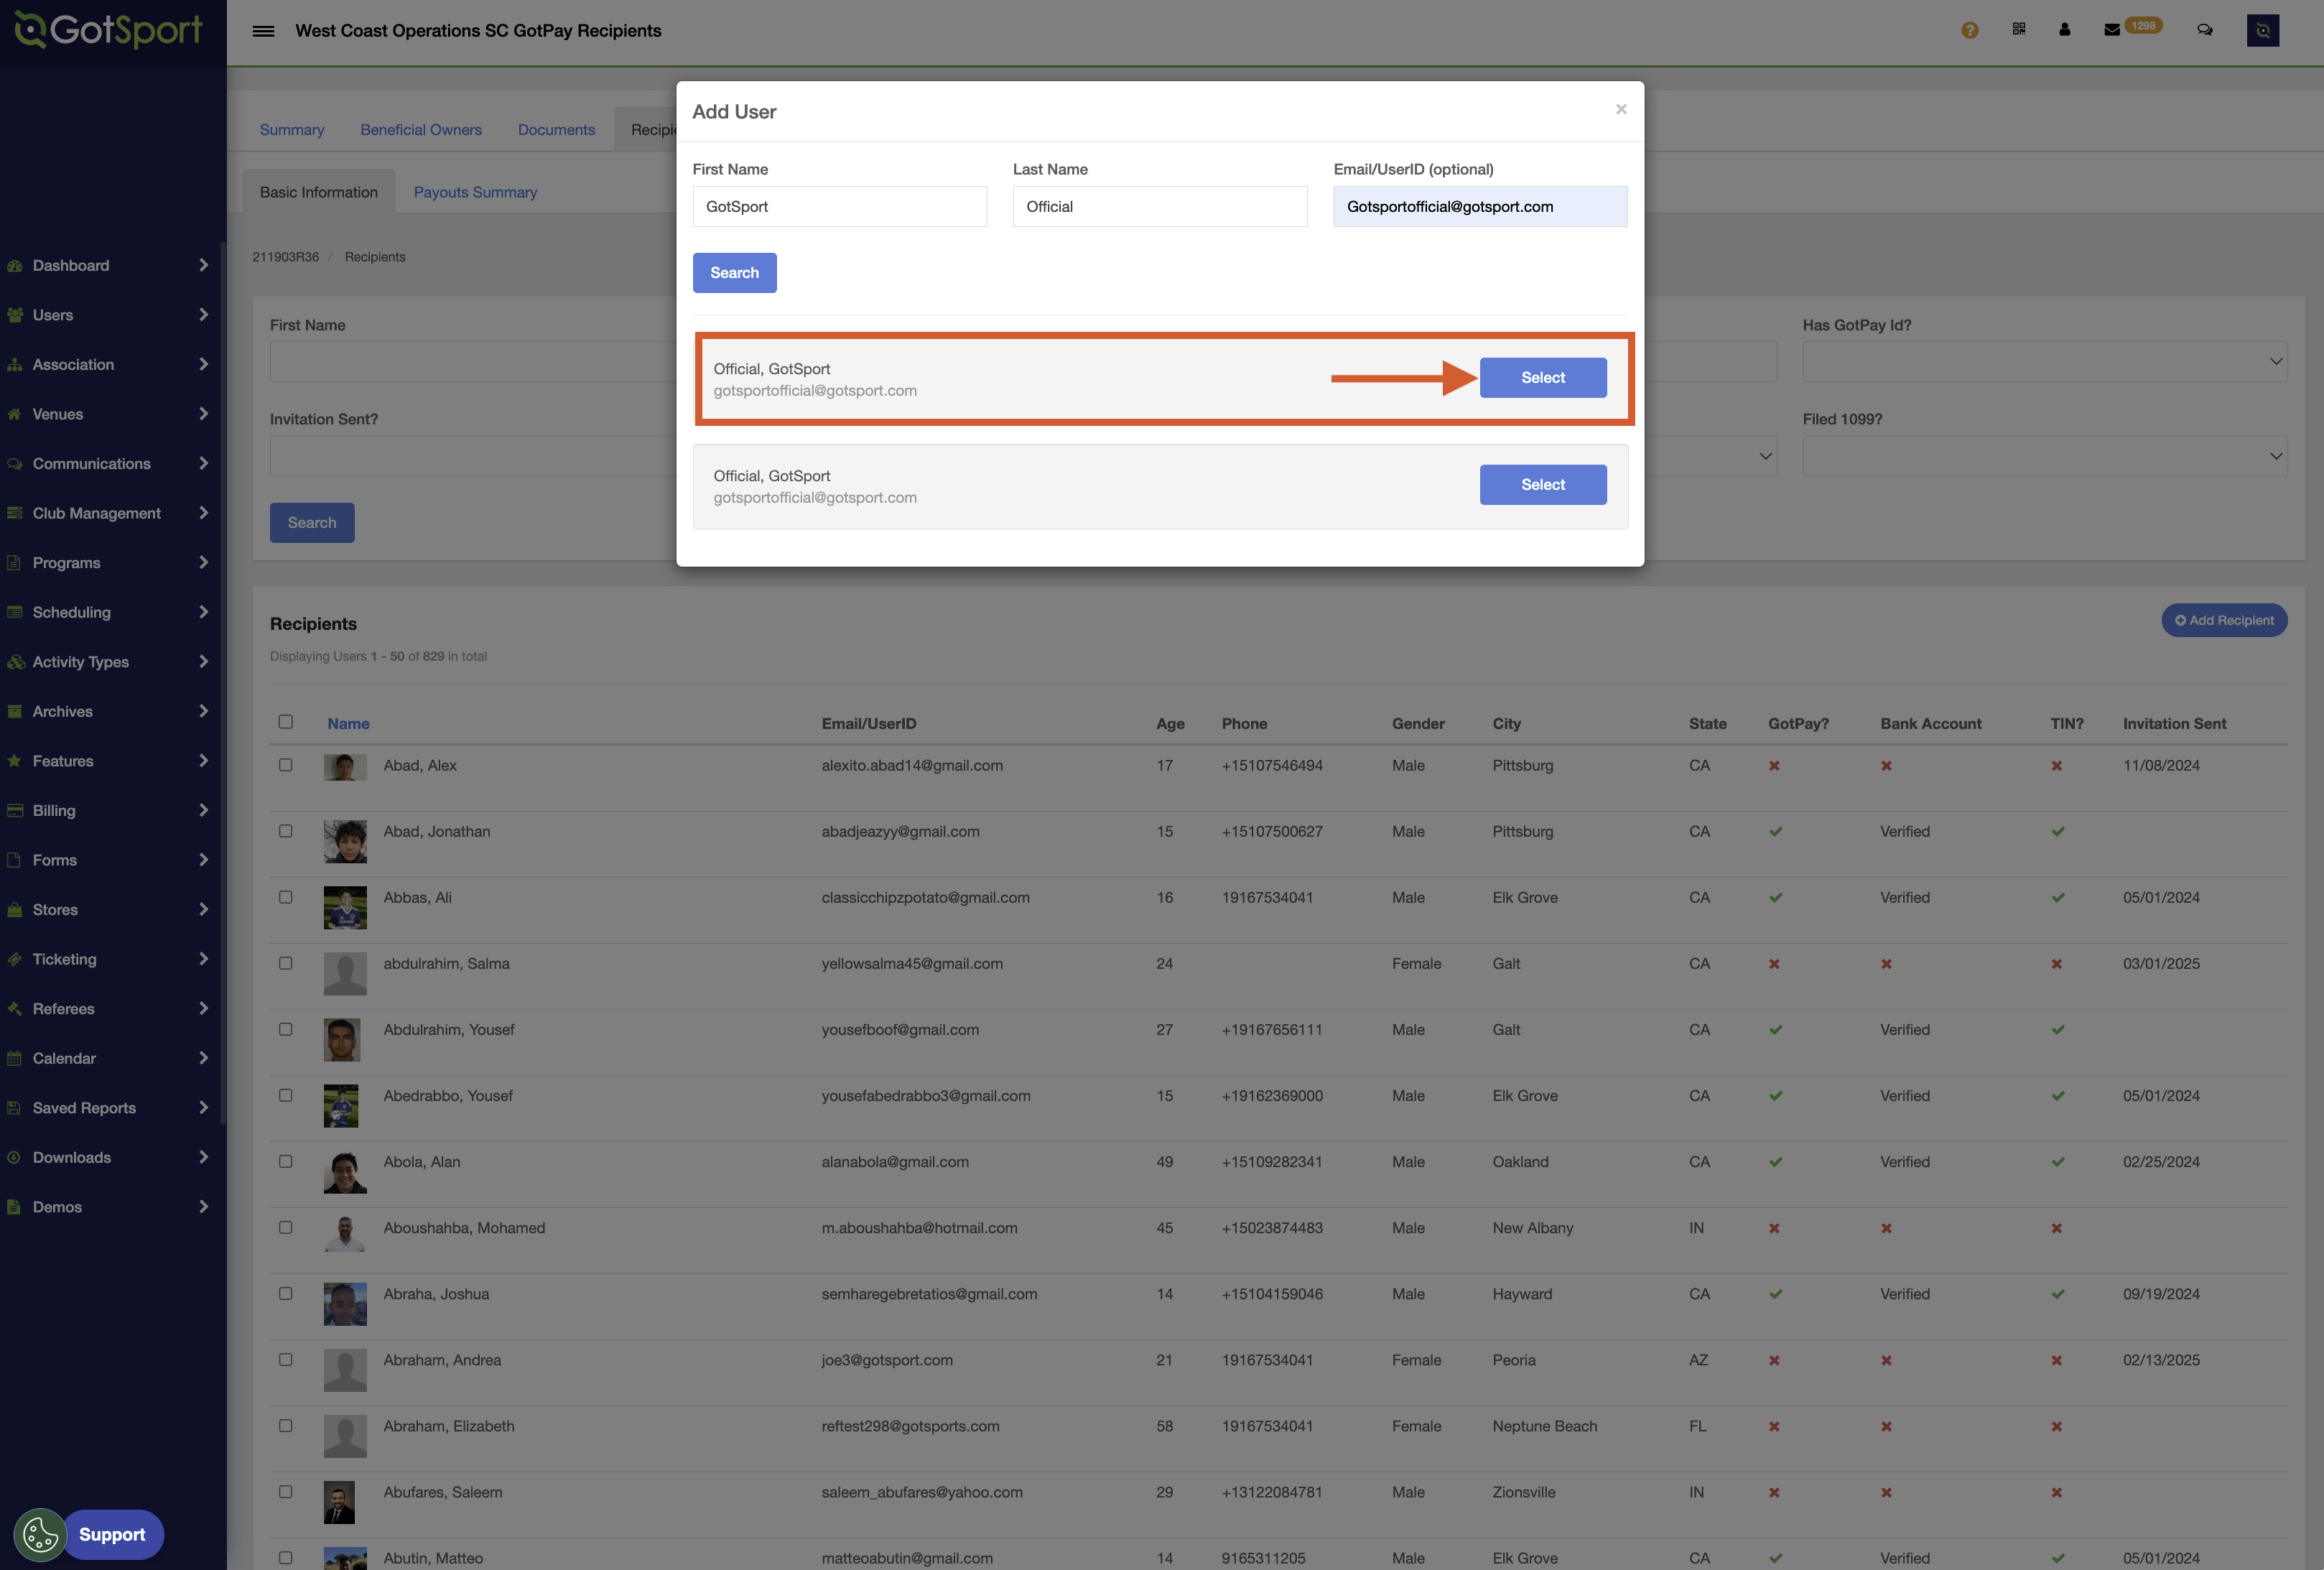
Task: Expand the Demos sidebar chevron
Action: point(203,1207)
